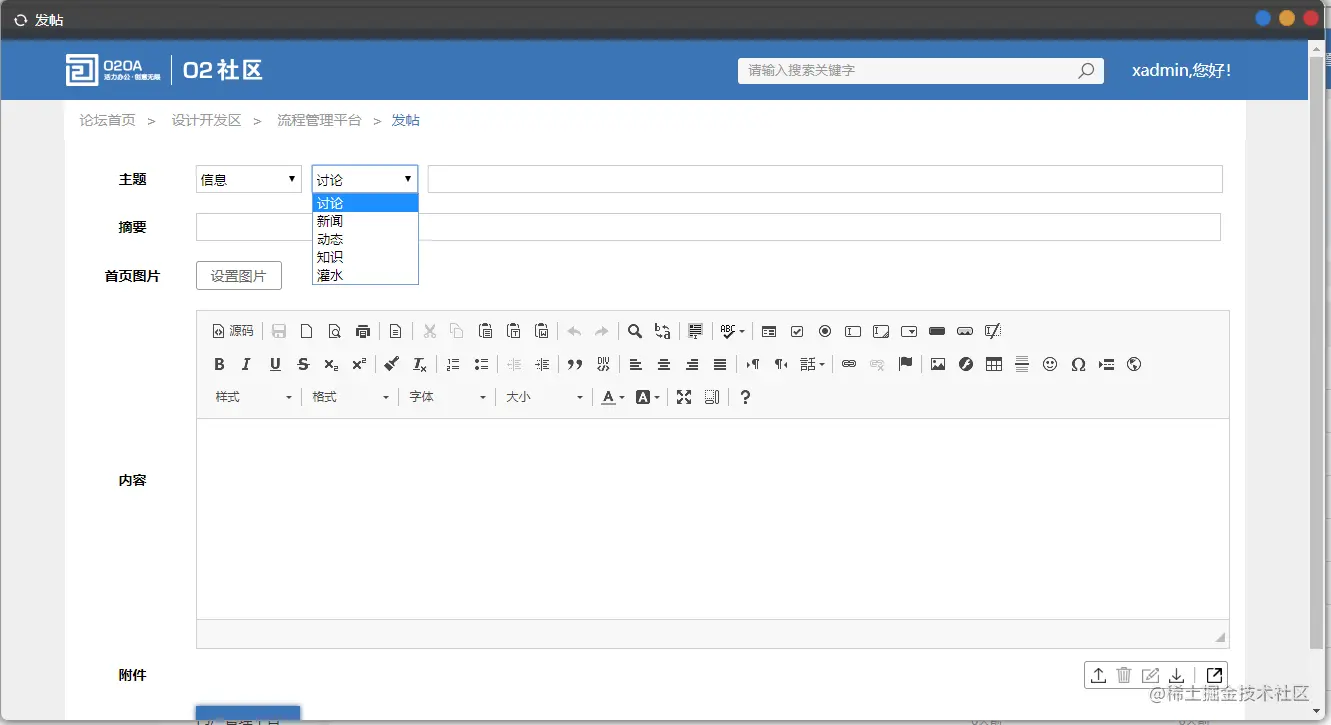Click the 设置图片 button
This screenshot has height=725, width=1331.
[239, 276]
